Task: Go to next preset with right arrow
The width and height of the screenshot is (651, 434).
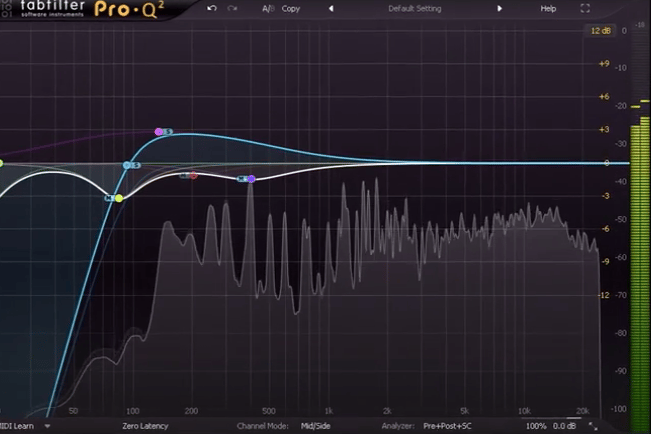Action: (499, 8)
